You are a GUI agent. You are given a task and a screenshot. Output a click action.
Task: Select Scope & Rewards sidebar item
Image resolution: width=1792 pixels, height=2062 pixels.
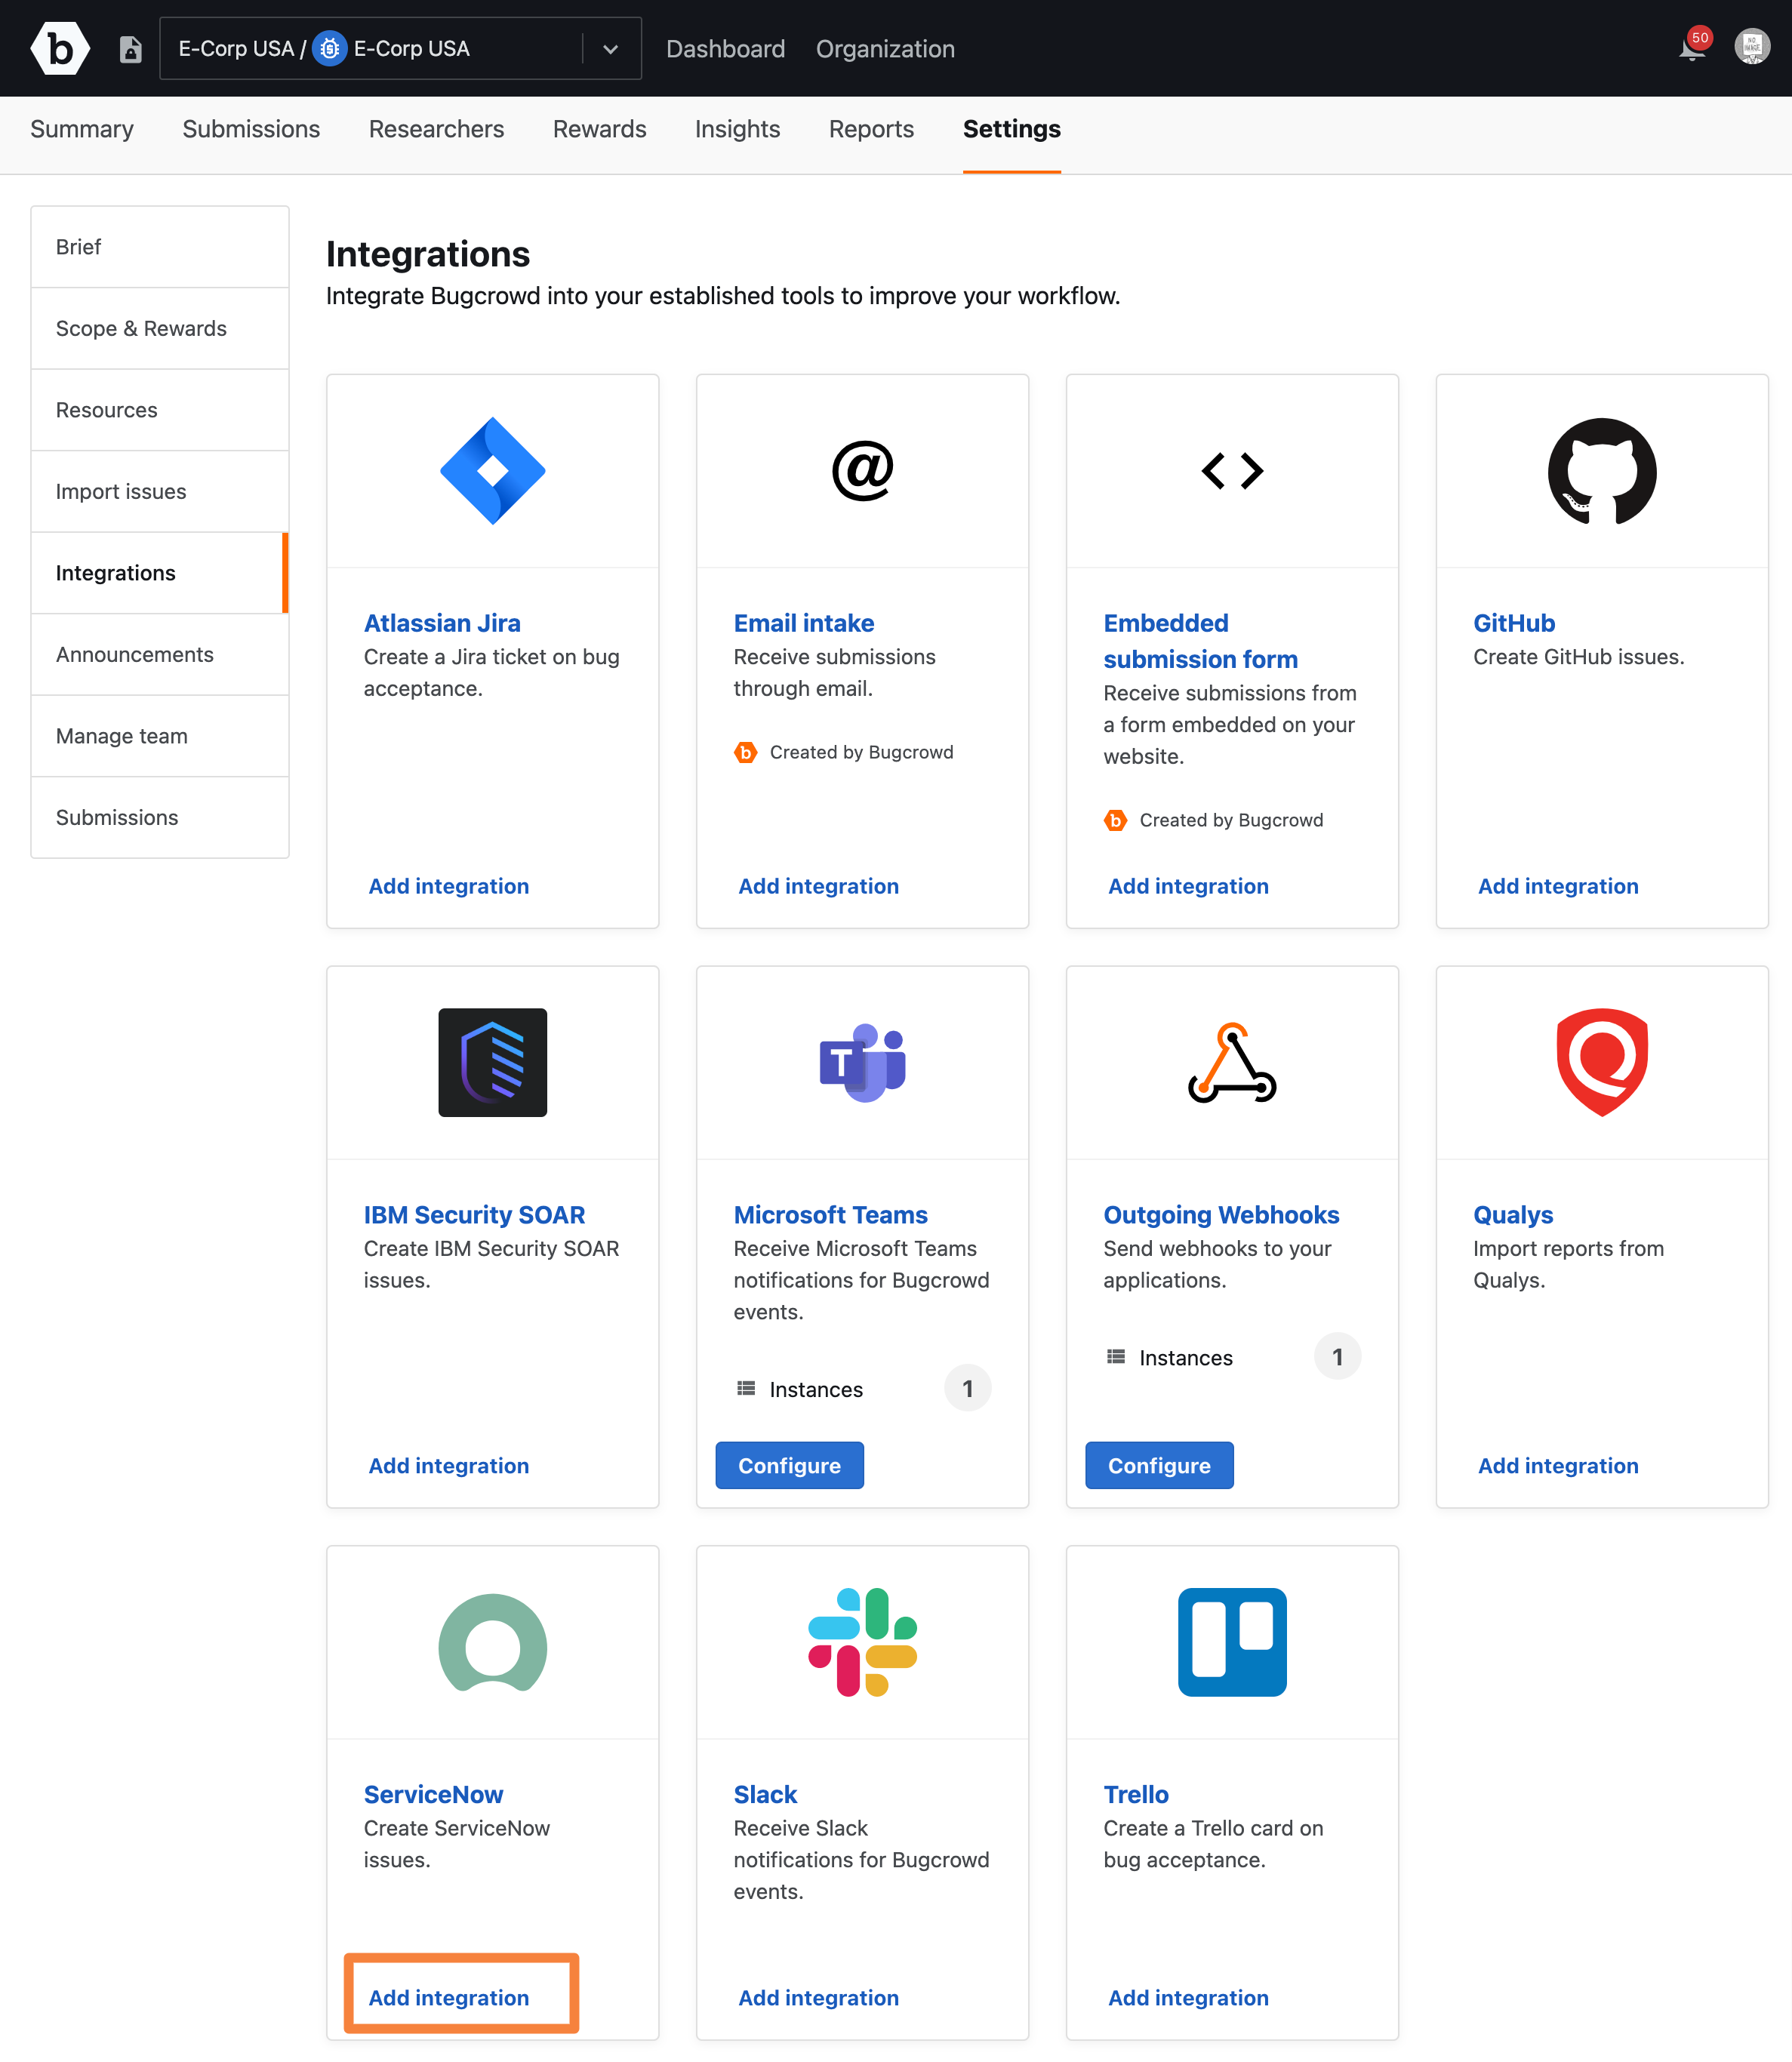point(140,328)
